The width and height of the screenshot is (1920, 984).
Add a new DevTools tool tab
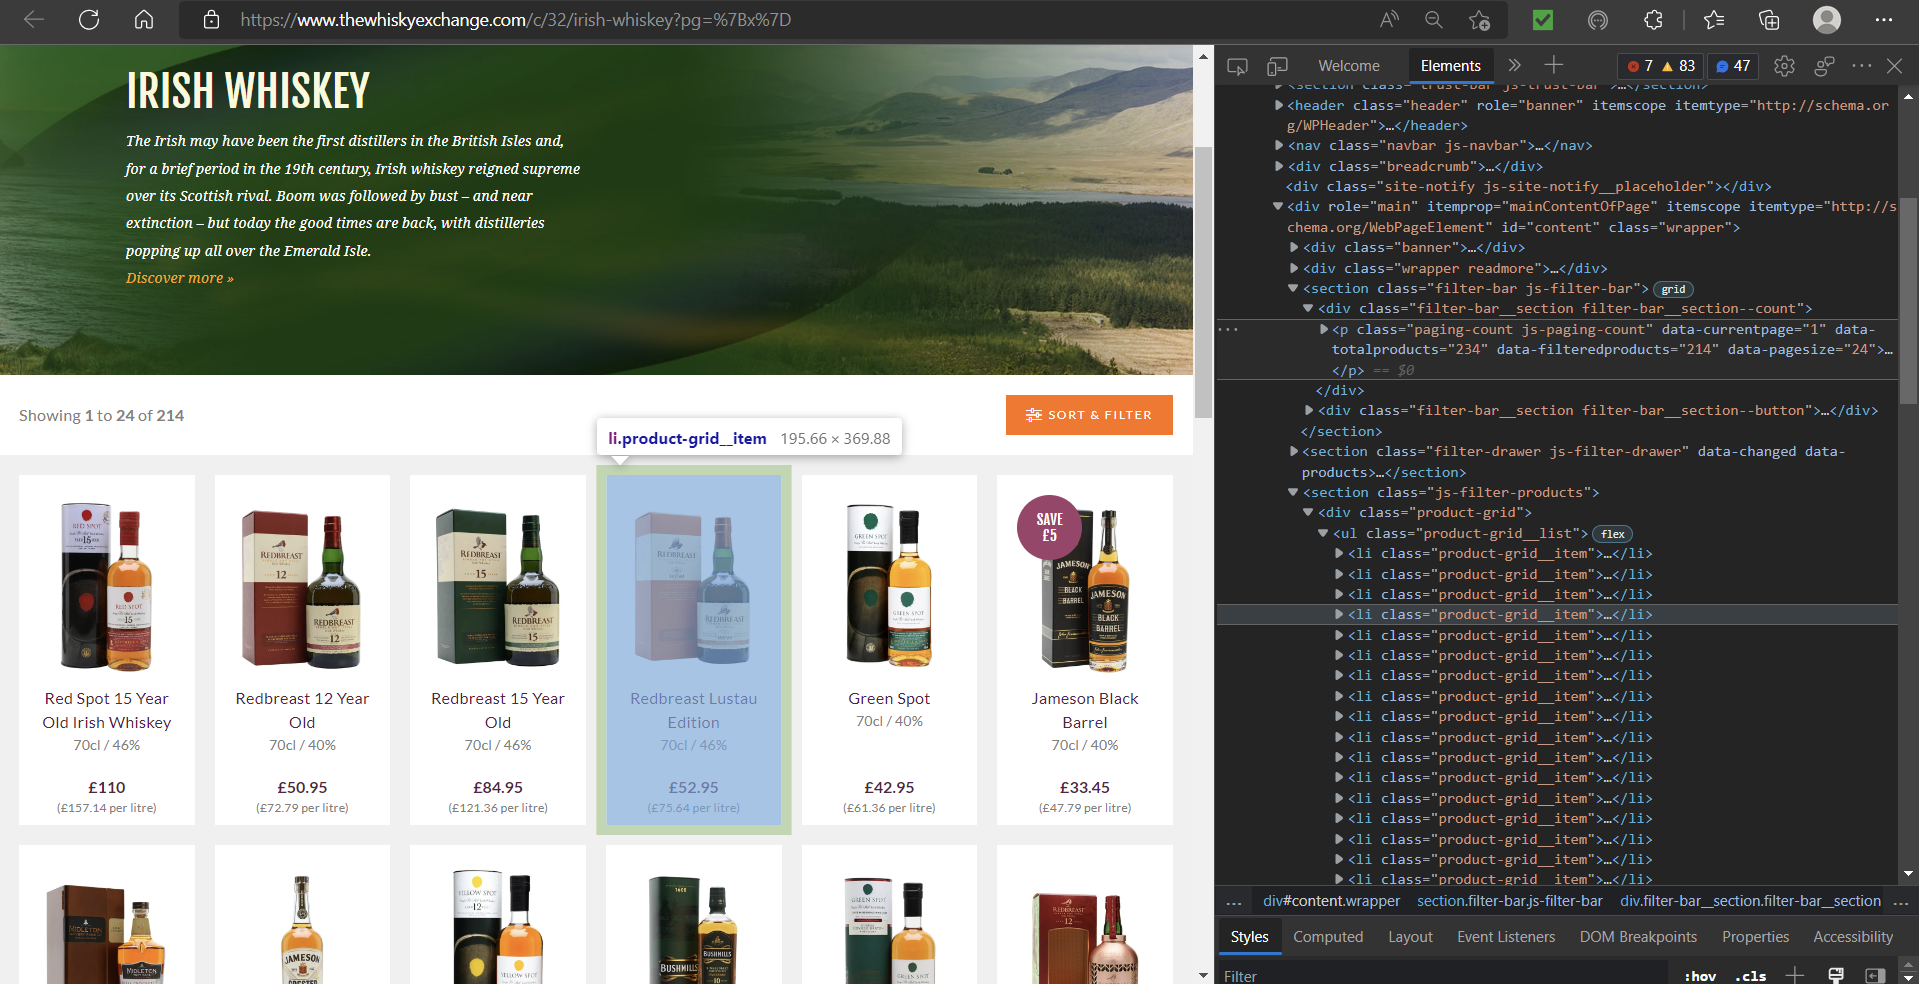pyautogui.click(x=1553, y=65)
